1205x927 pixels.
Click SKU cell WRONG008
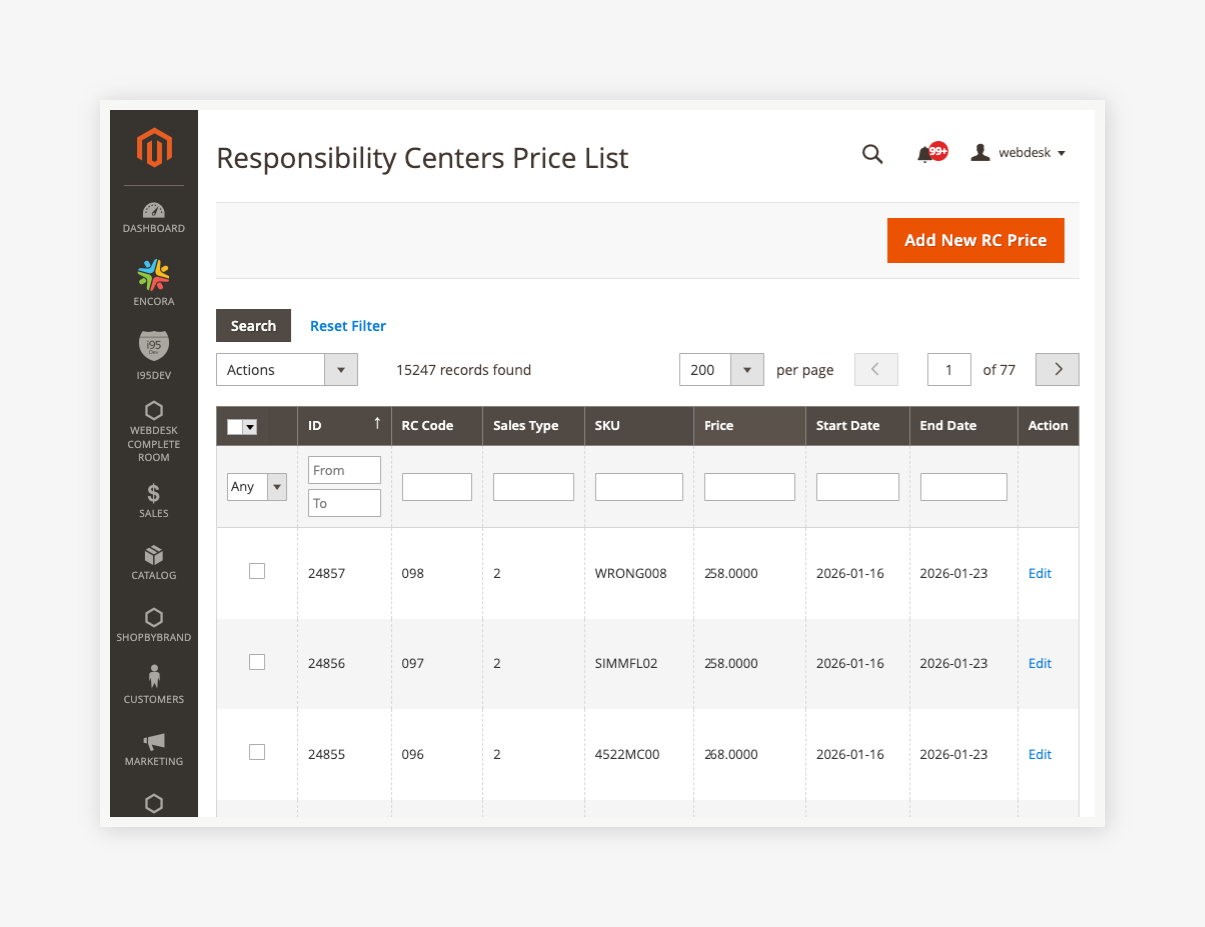(630, 573)
